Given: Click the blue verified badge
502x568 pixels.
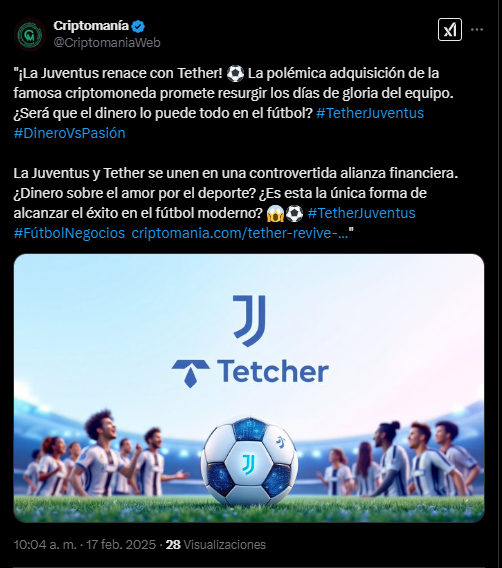Looking at the screenshot, I should tap(138, 26).
